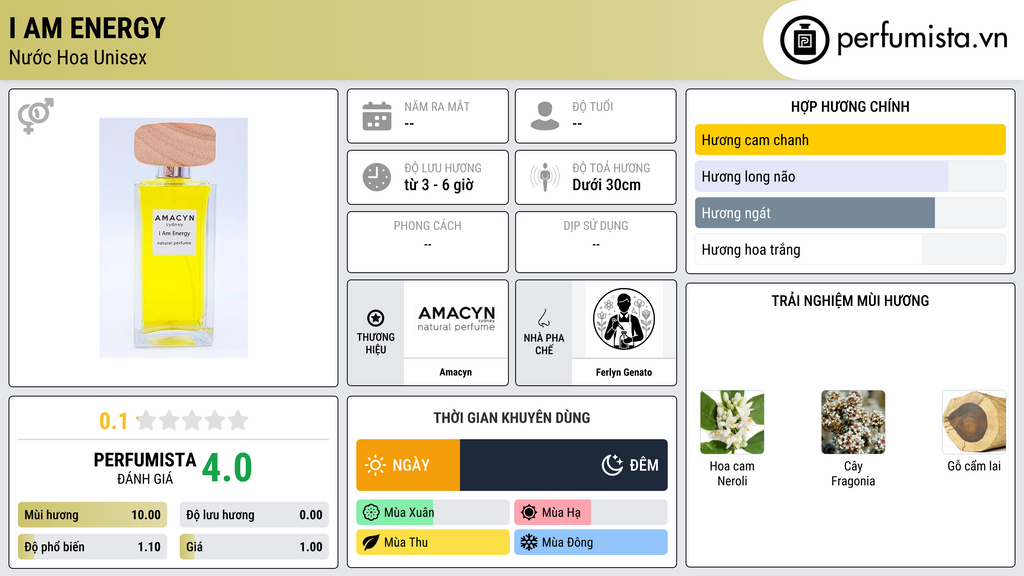Click the sun icon for Mùa Hạ
Viewport: 1024px width, 576px height.
(529, 513)
